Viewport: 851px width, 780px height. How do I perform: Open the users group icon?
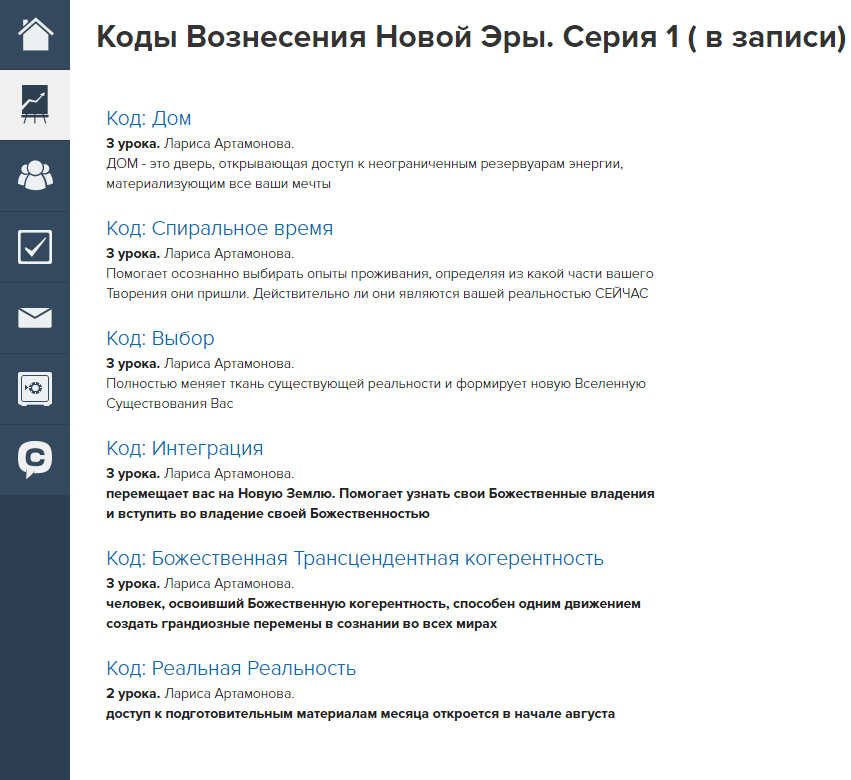click(35, 175)
